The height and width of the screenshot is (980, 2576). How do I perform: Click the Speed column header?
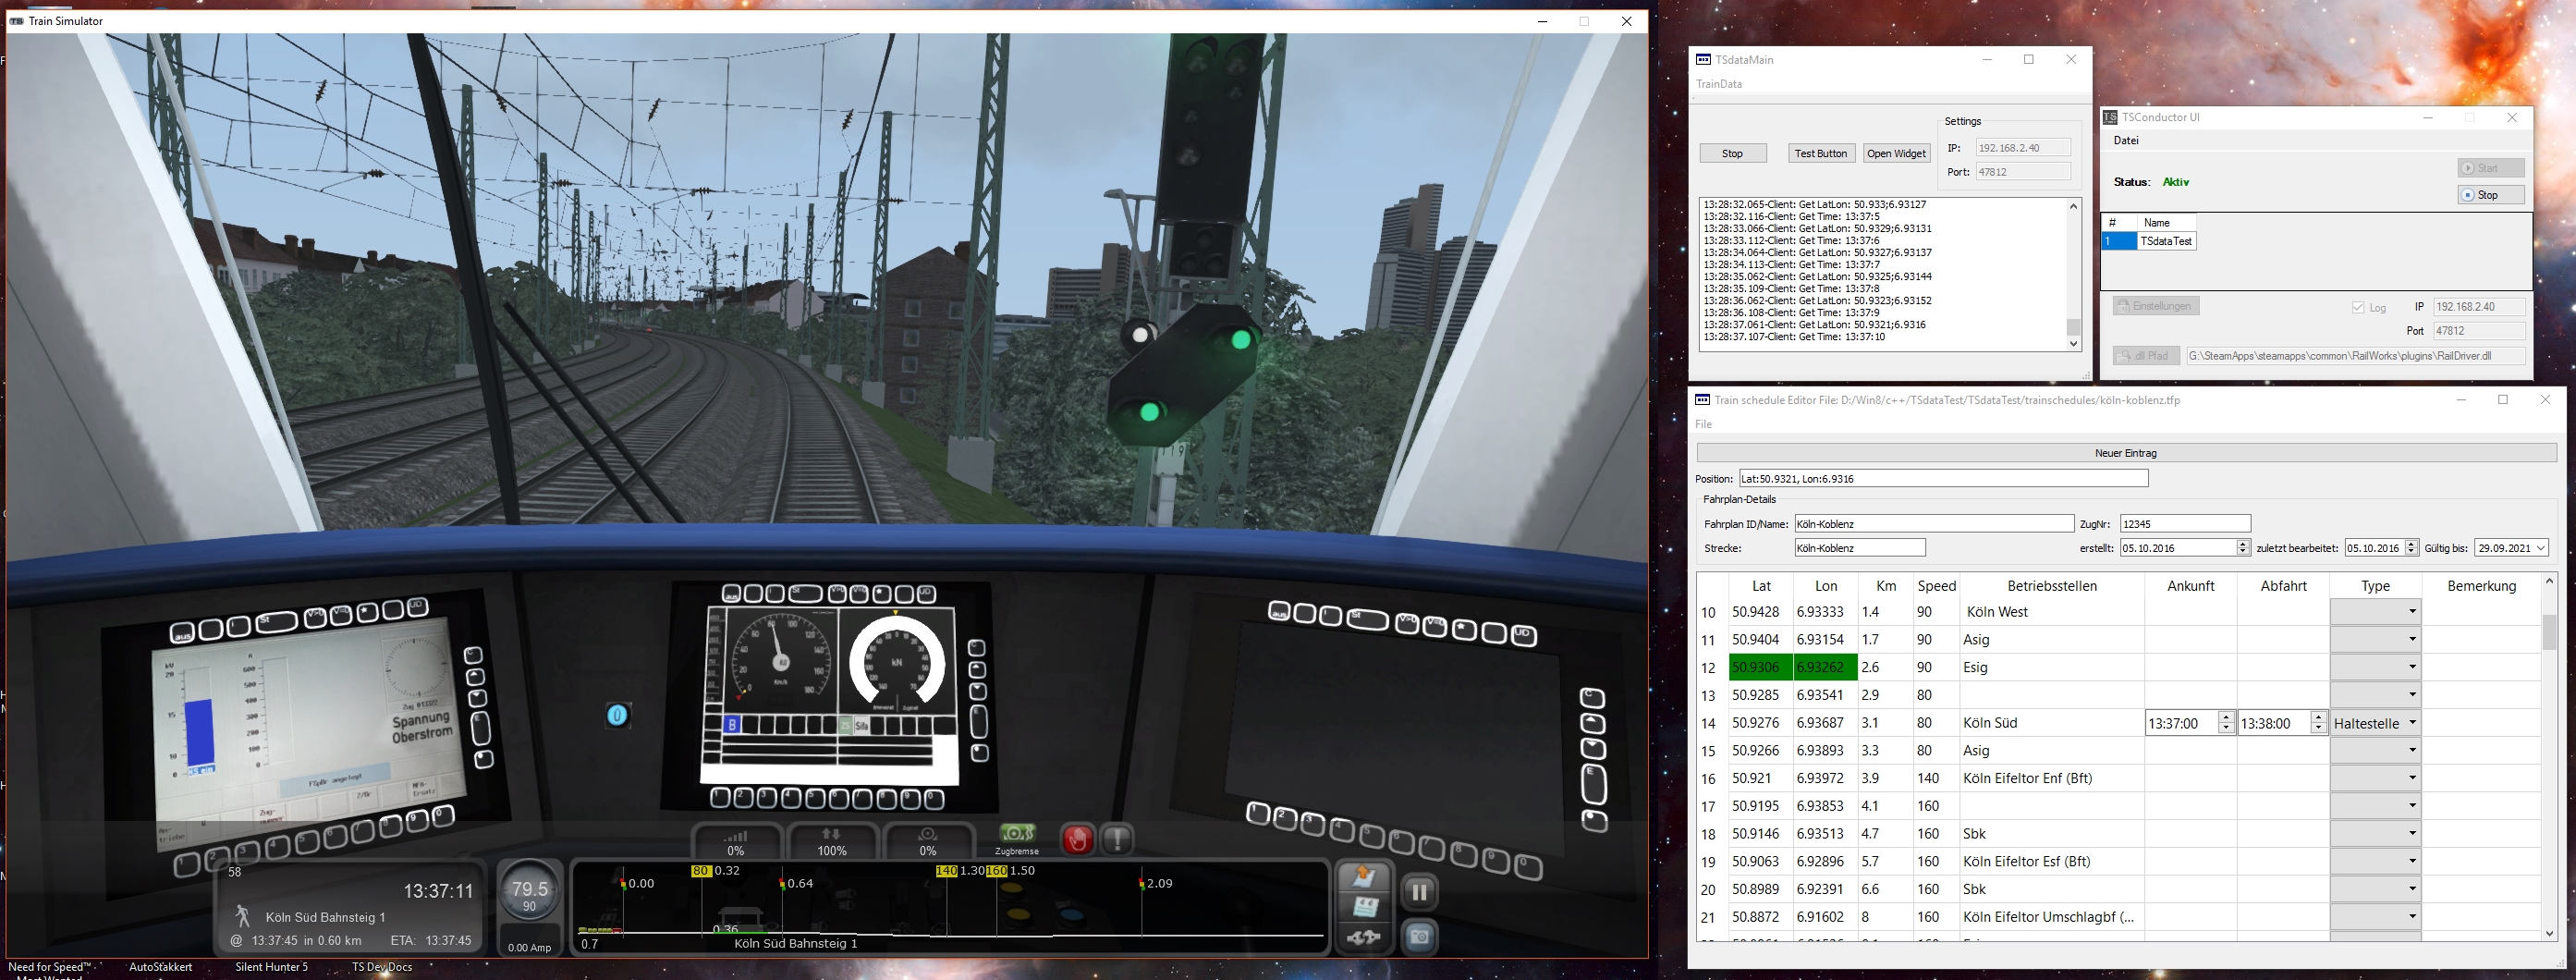[1936, 586]
